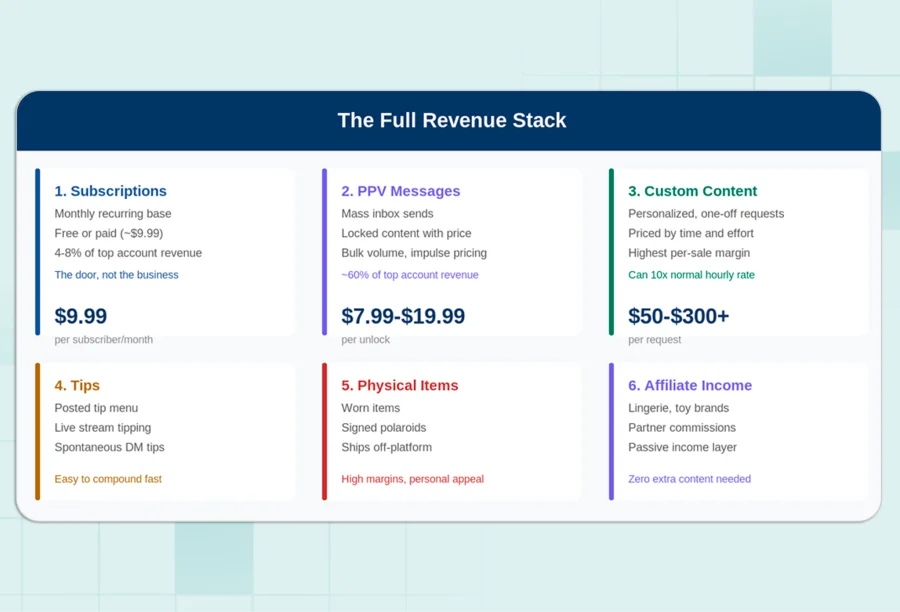Click 'per unlock' caption
This screenshot has height=612, width=900.
pos(366,340)
